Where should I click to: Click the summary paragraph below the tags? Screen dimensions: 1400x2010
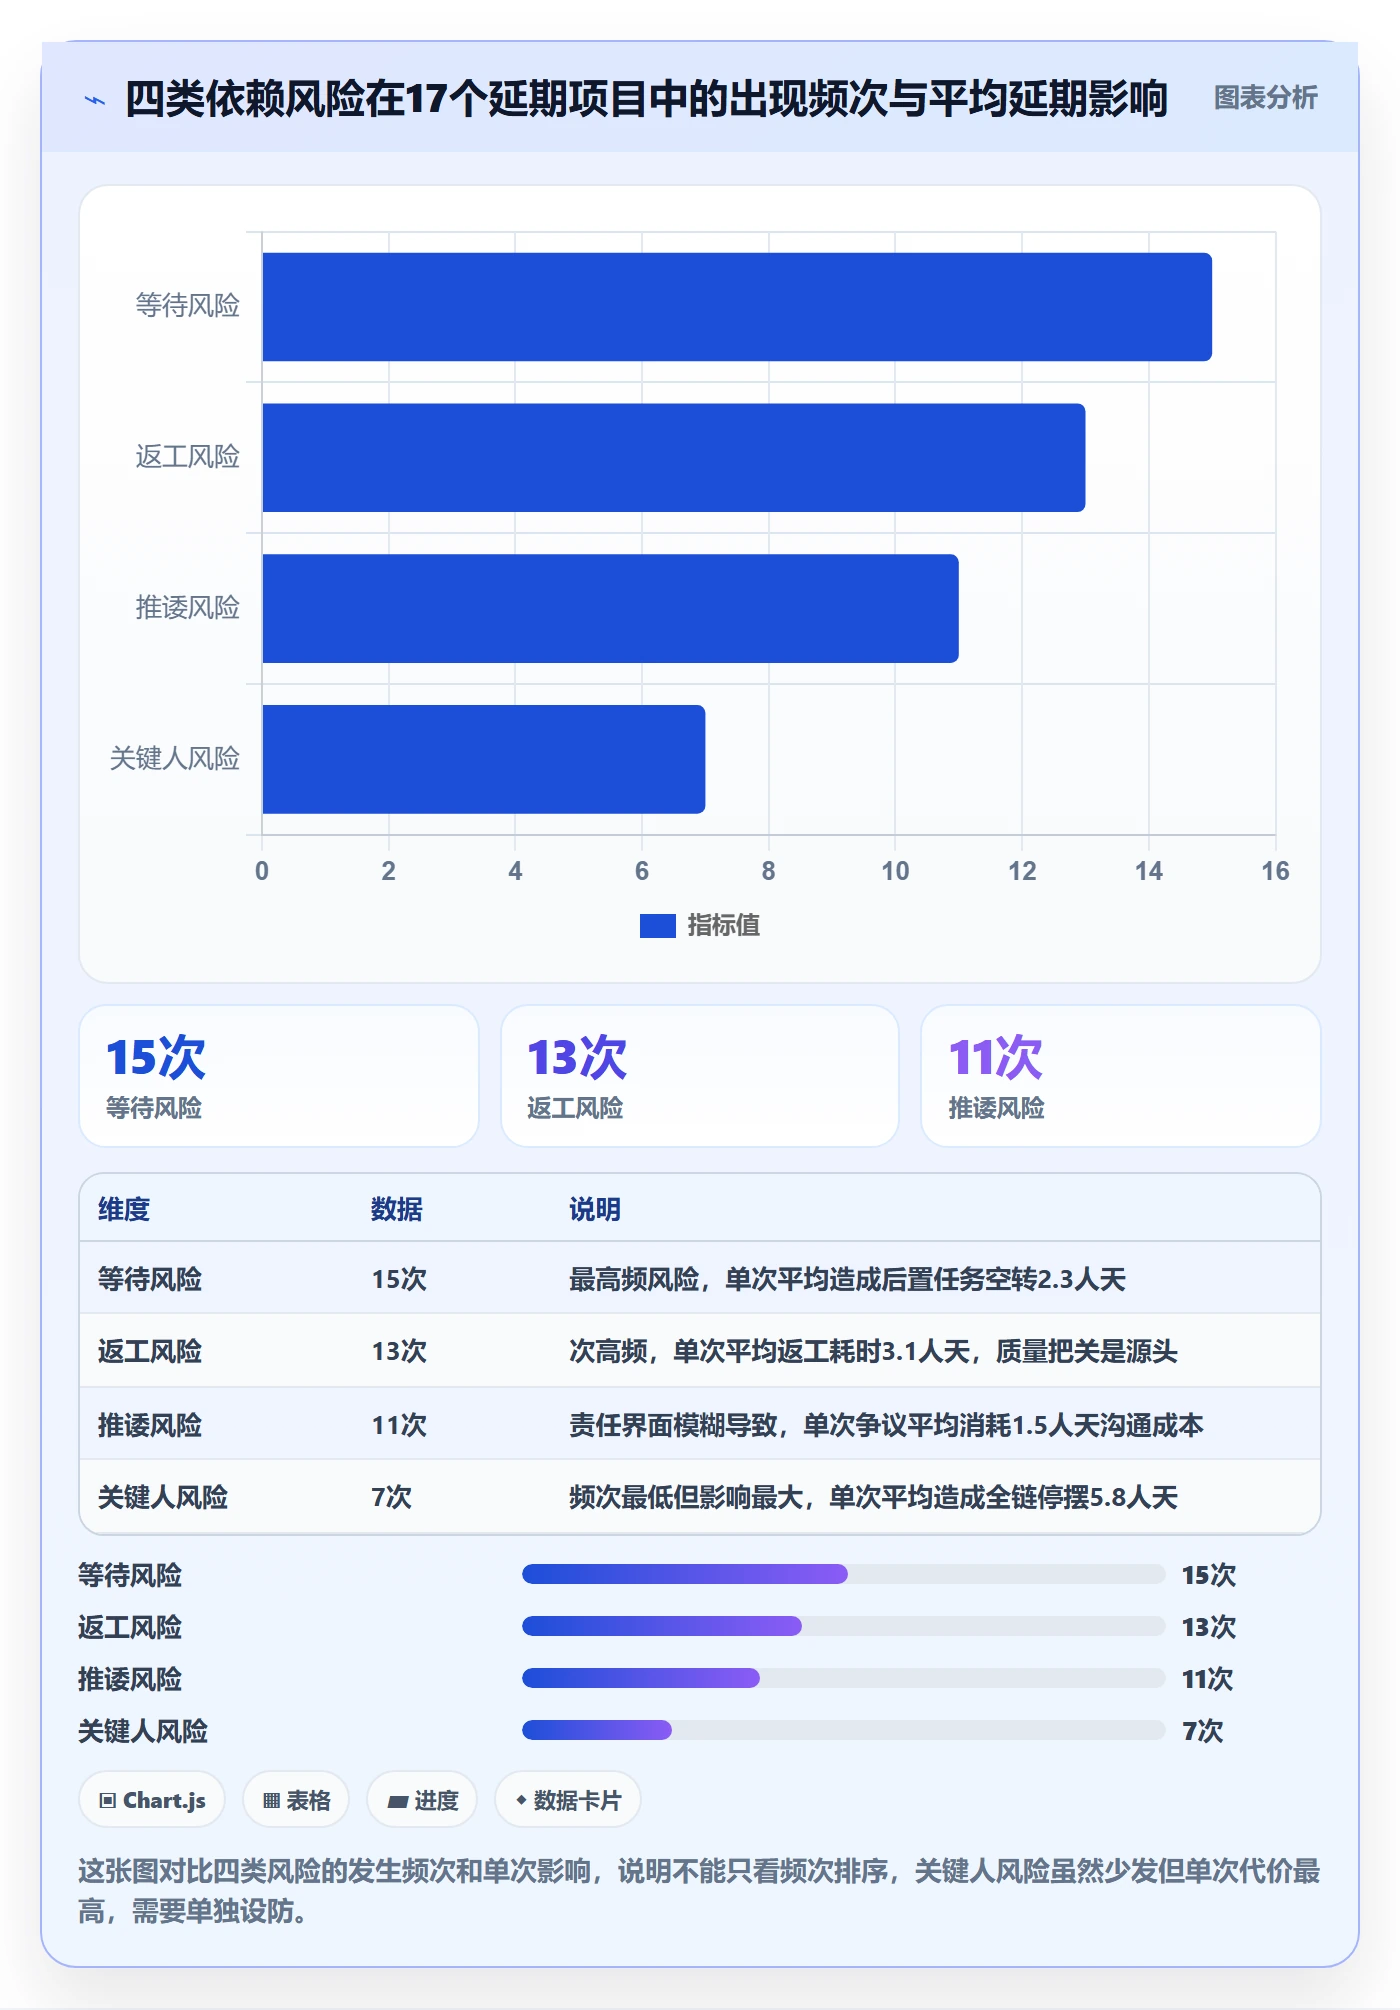coord(699,1891)
